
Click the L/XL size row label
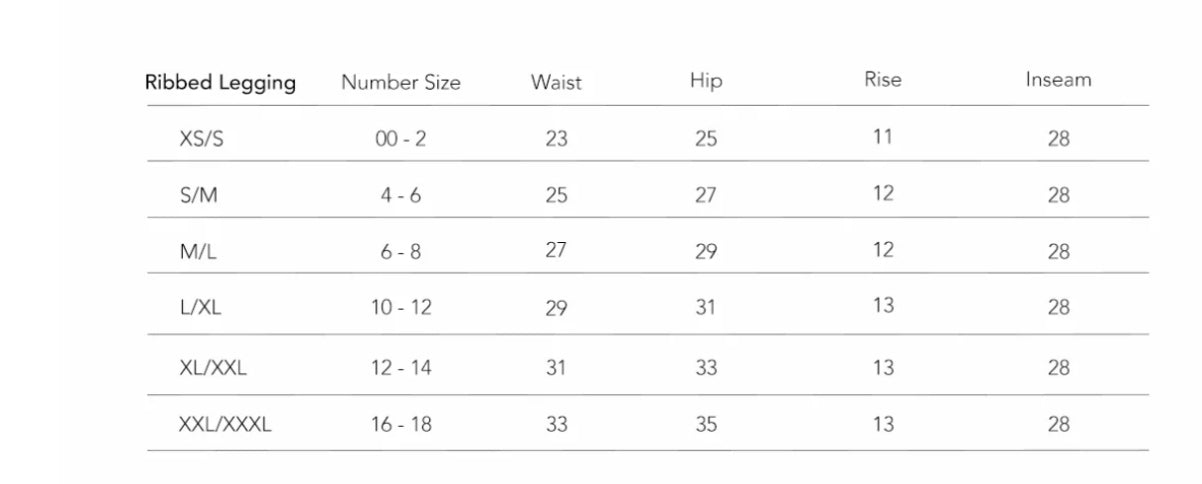pyautogui.click(x=200, y=308)
